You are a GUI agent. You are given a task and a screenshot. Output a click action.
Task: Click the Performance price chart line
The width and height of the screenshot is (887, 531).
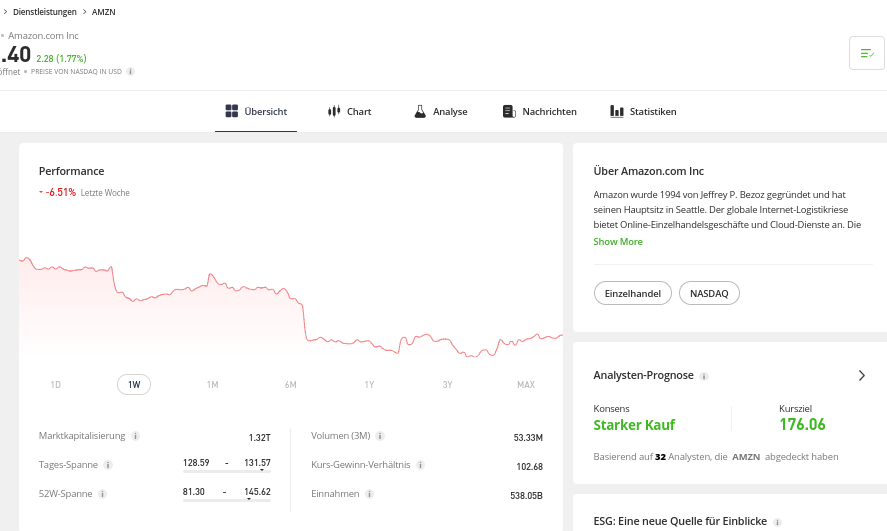coord(291,305)
